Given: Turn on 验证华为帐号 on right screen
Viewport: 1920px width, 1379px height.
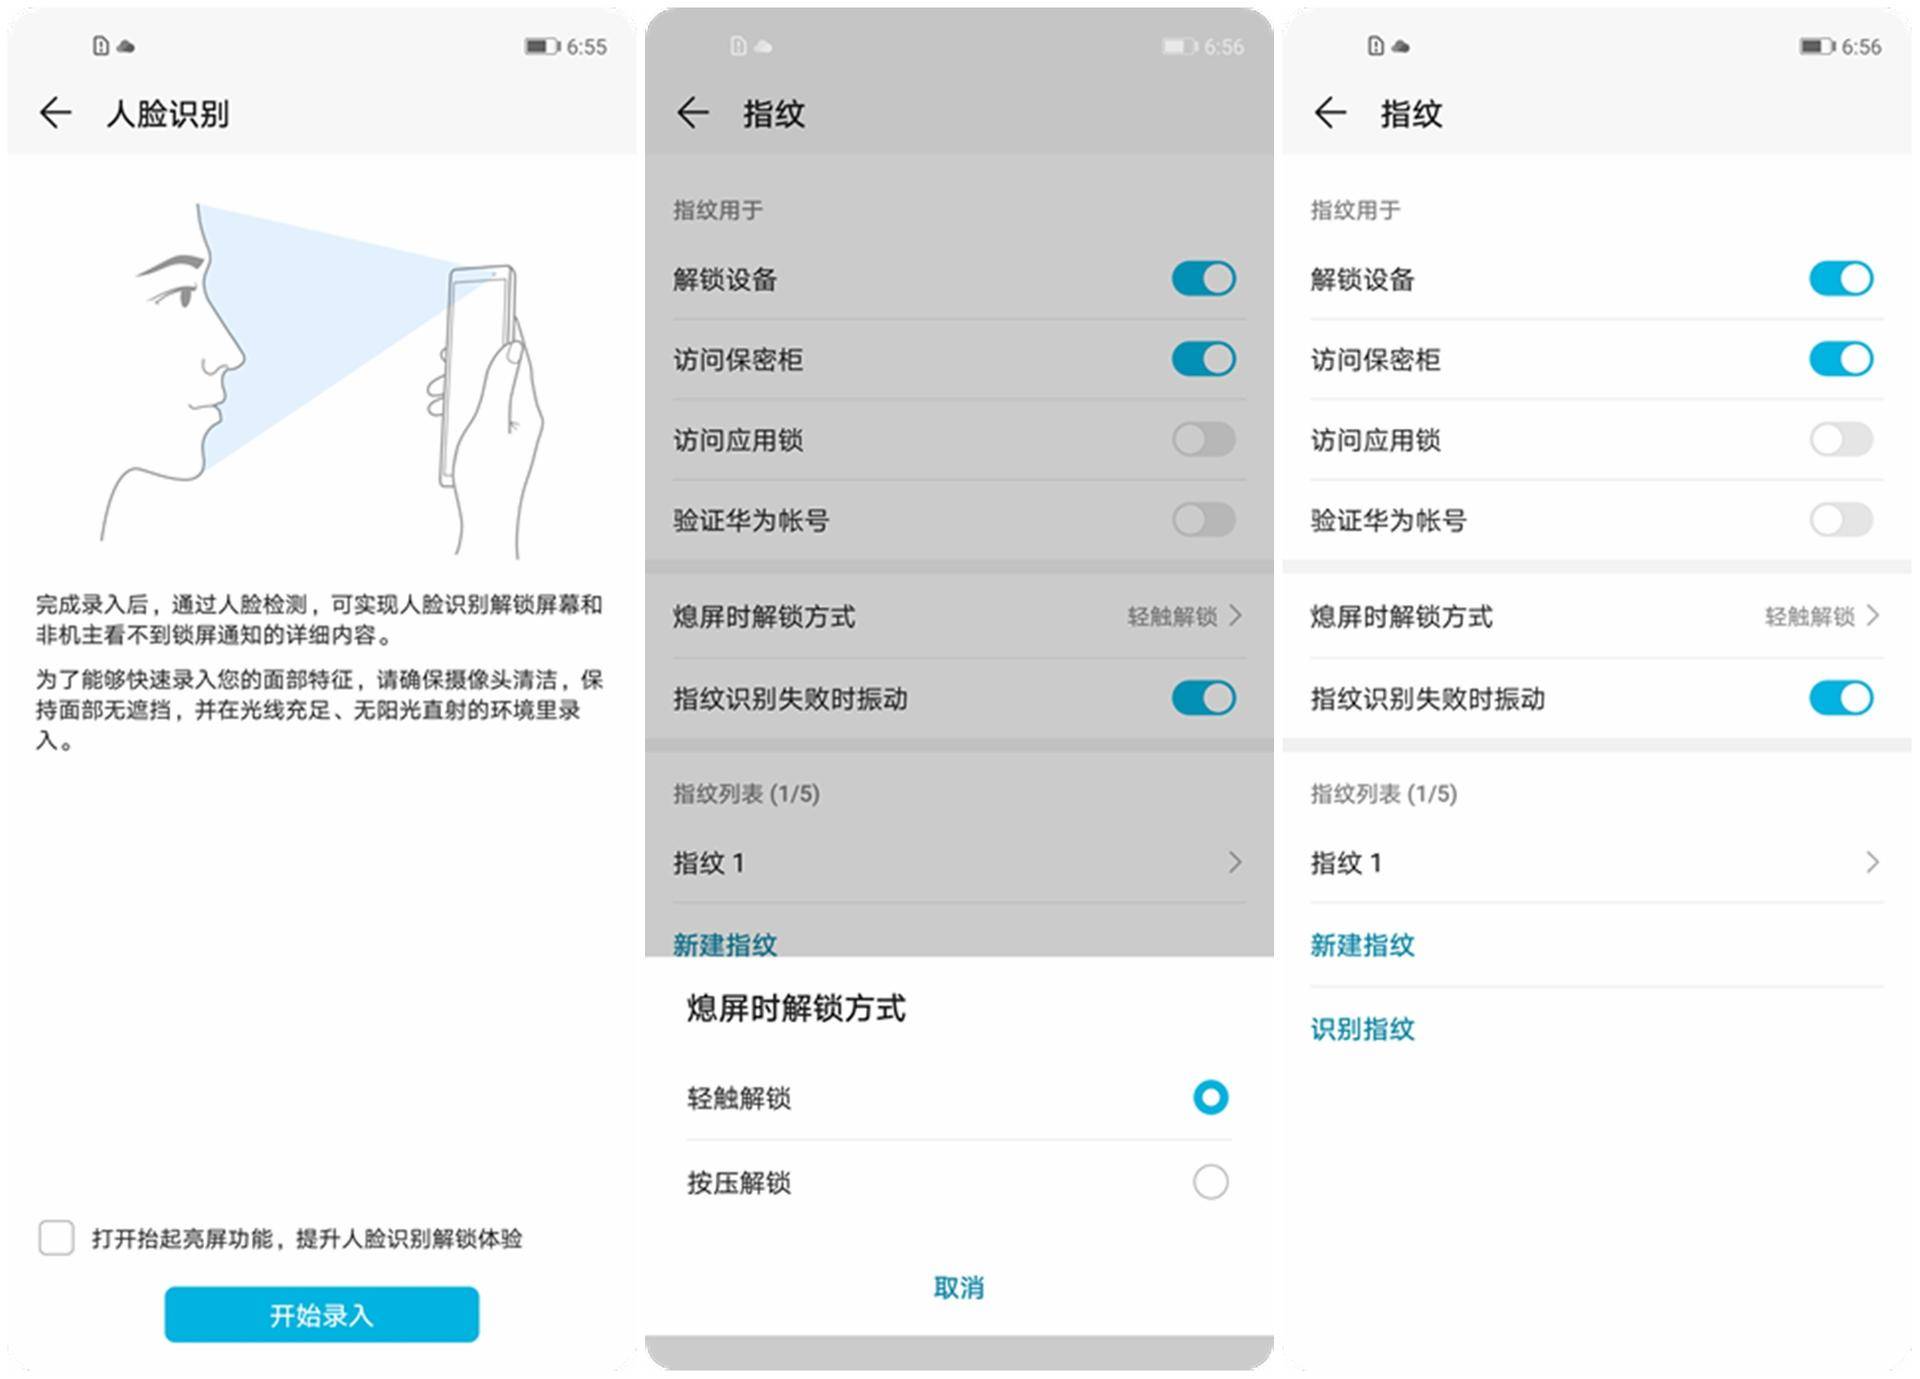Looking at the screenshot, I should pos(1840,519).
